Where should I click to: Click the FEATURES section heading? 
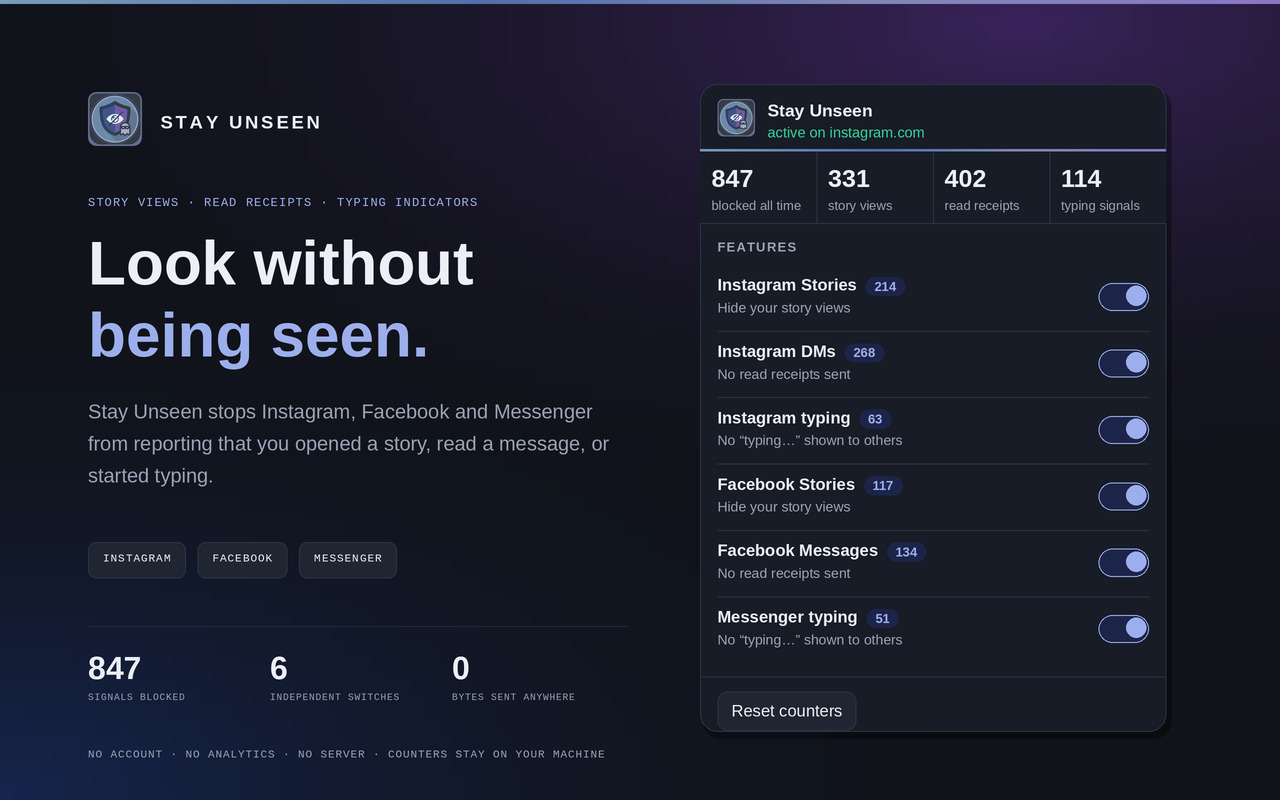point(757,247)
